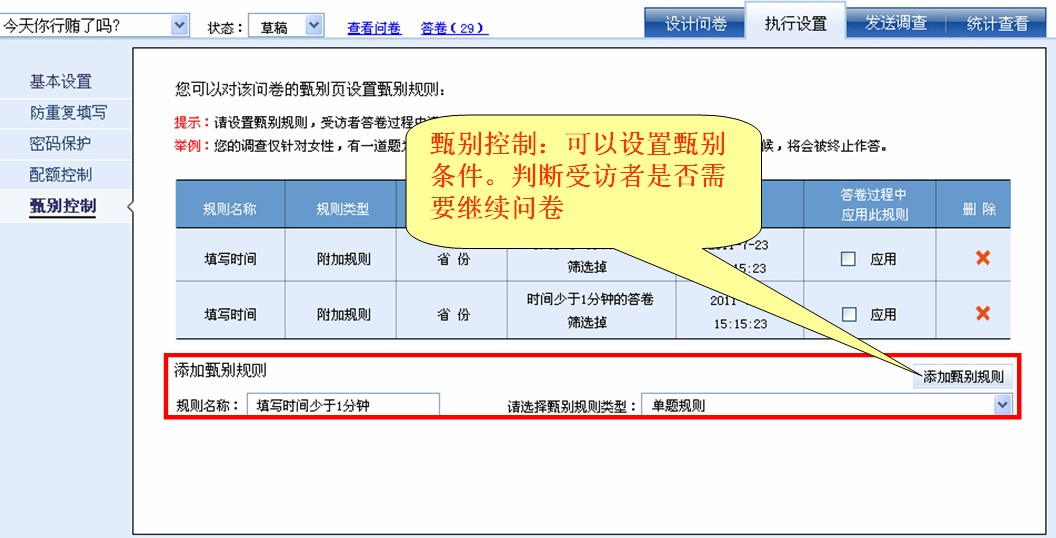The height and width of the screenshot is (538, 1056).
Task: Click the 规则名称 input field
Action: [x=342, y=406]
